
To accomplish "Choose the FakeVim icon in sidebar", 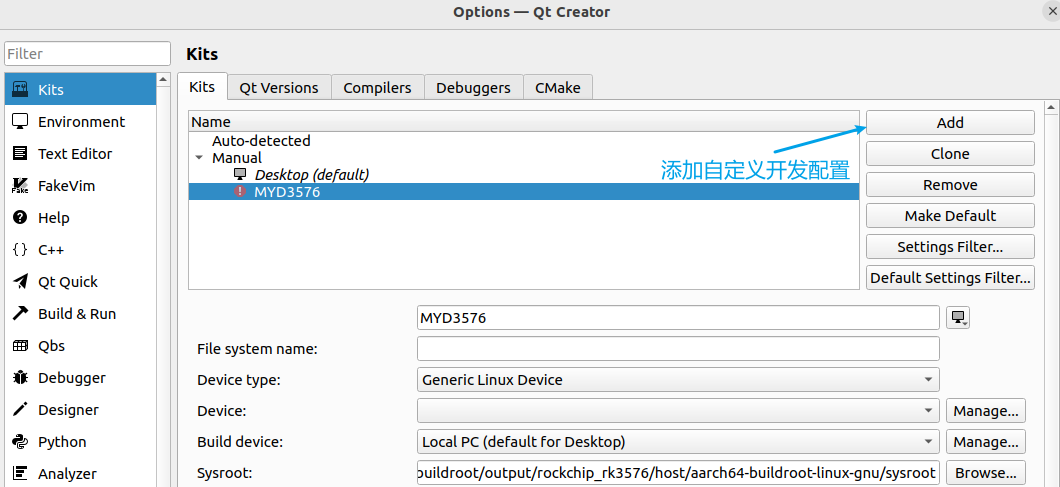I will [x=20, y=185].
